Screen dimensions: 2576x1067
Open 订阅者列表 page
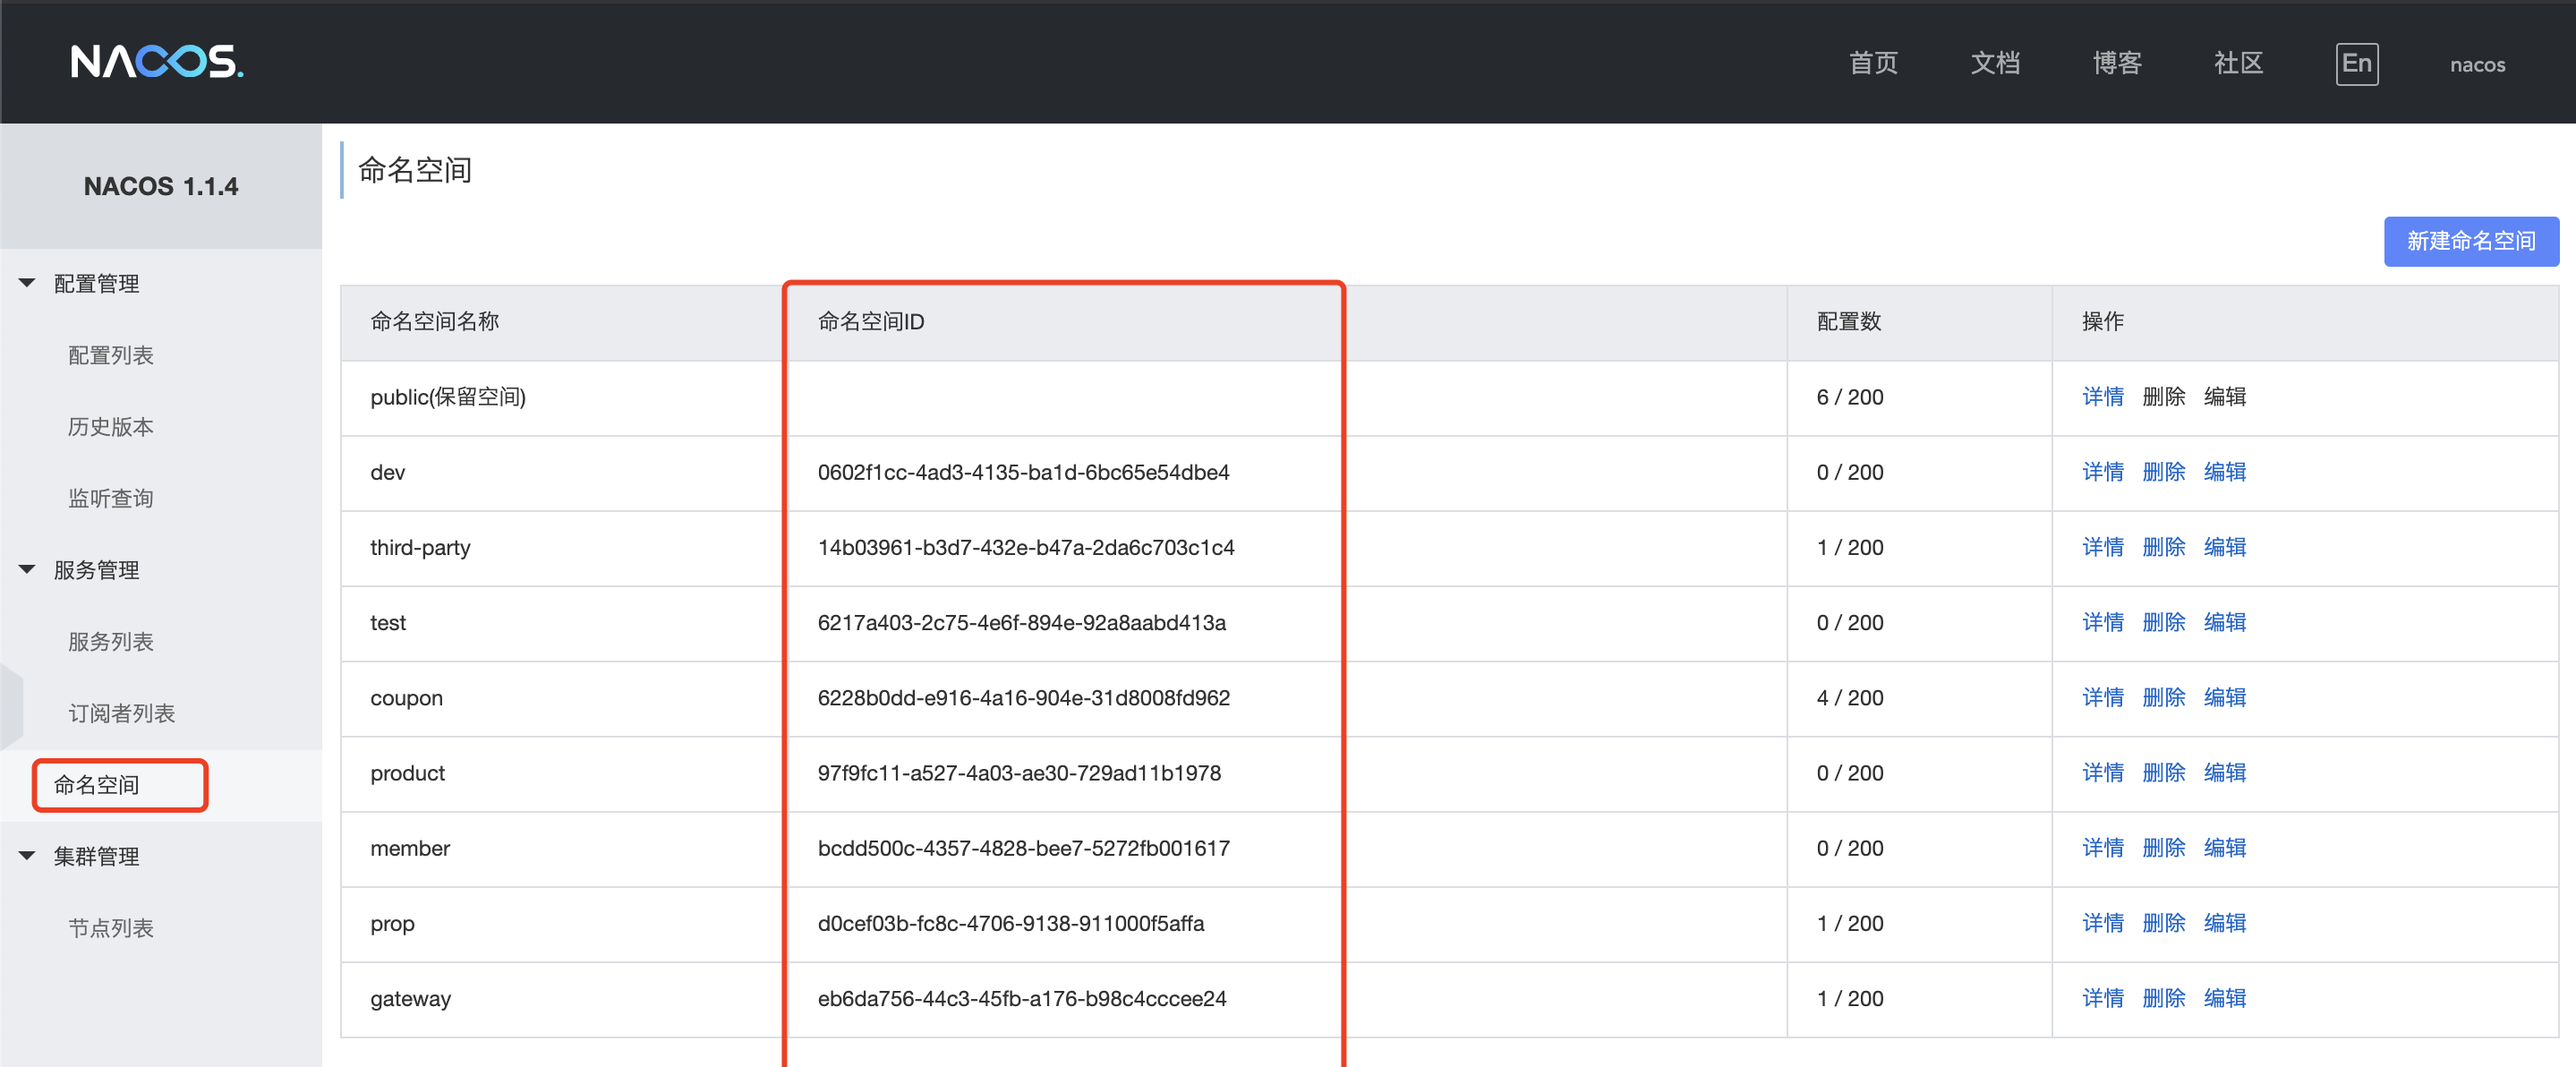point(121,713)
